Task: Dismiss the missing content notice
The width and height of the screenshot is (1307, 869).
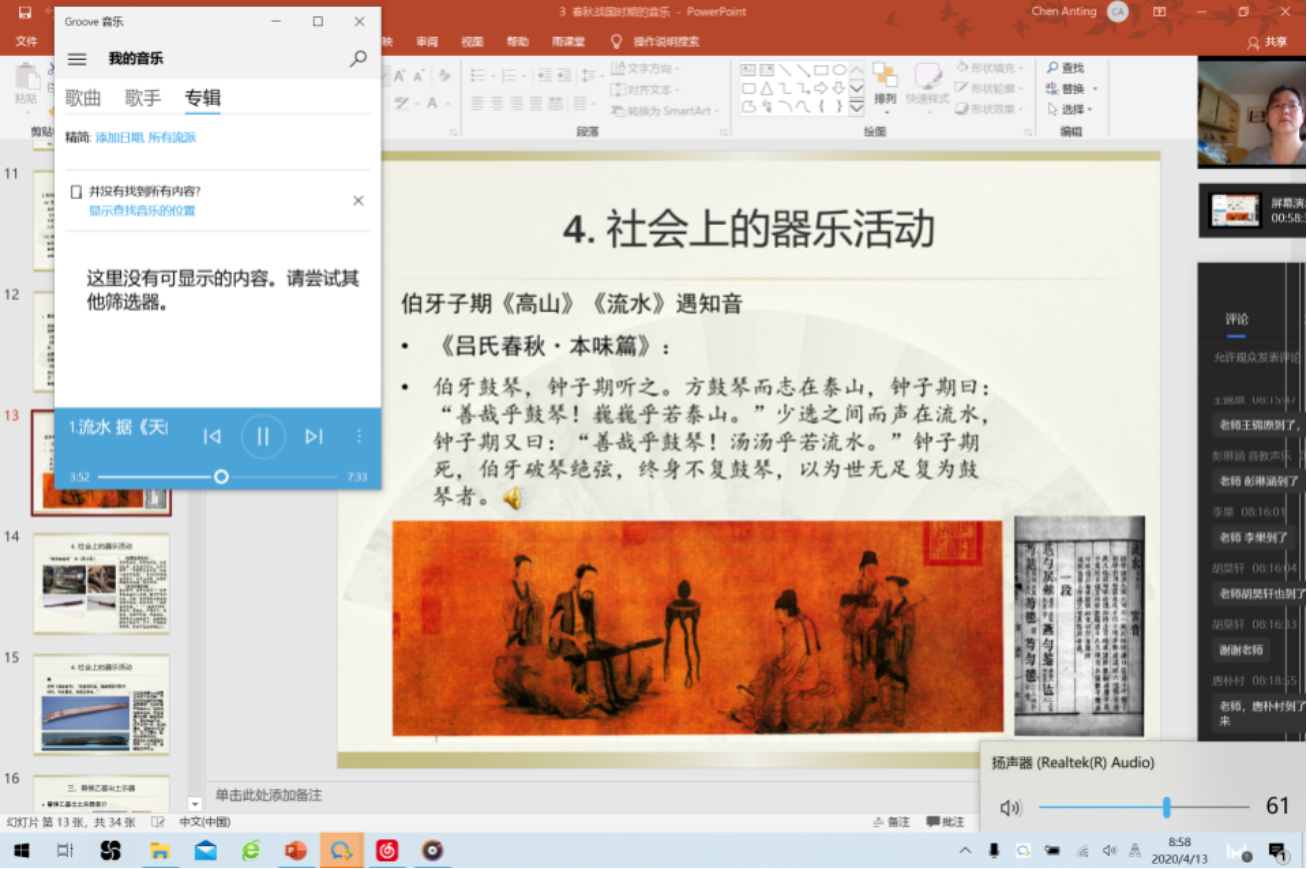Action: click(x=358, y=201)
